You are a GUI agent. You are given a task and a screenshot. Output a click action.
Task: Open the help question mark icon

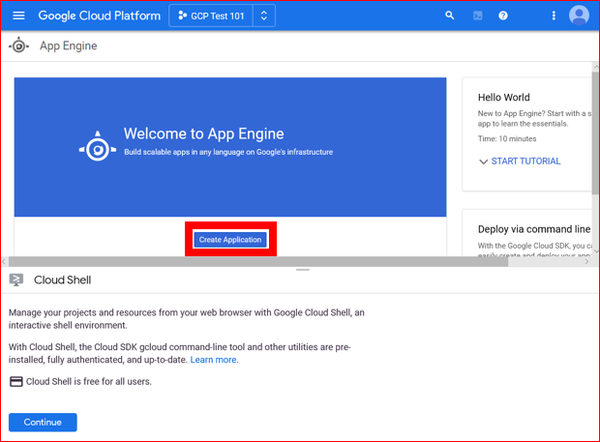(503, 16)
